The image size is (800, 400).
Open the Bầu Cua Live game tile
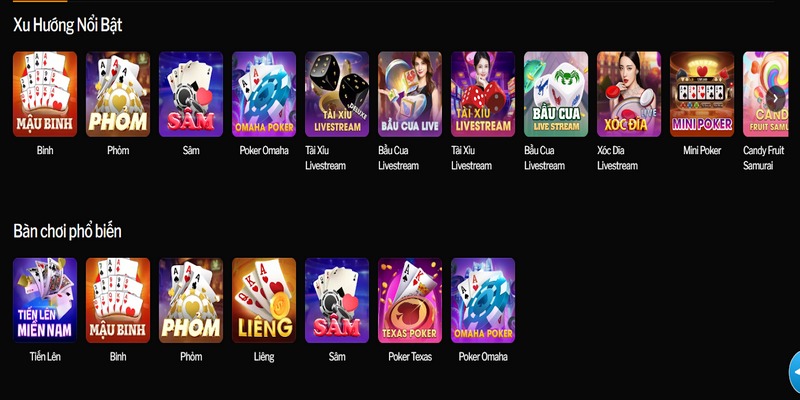coord(410,94)
